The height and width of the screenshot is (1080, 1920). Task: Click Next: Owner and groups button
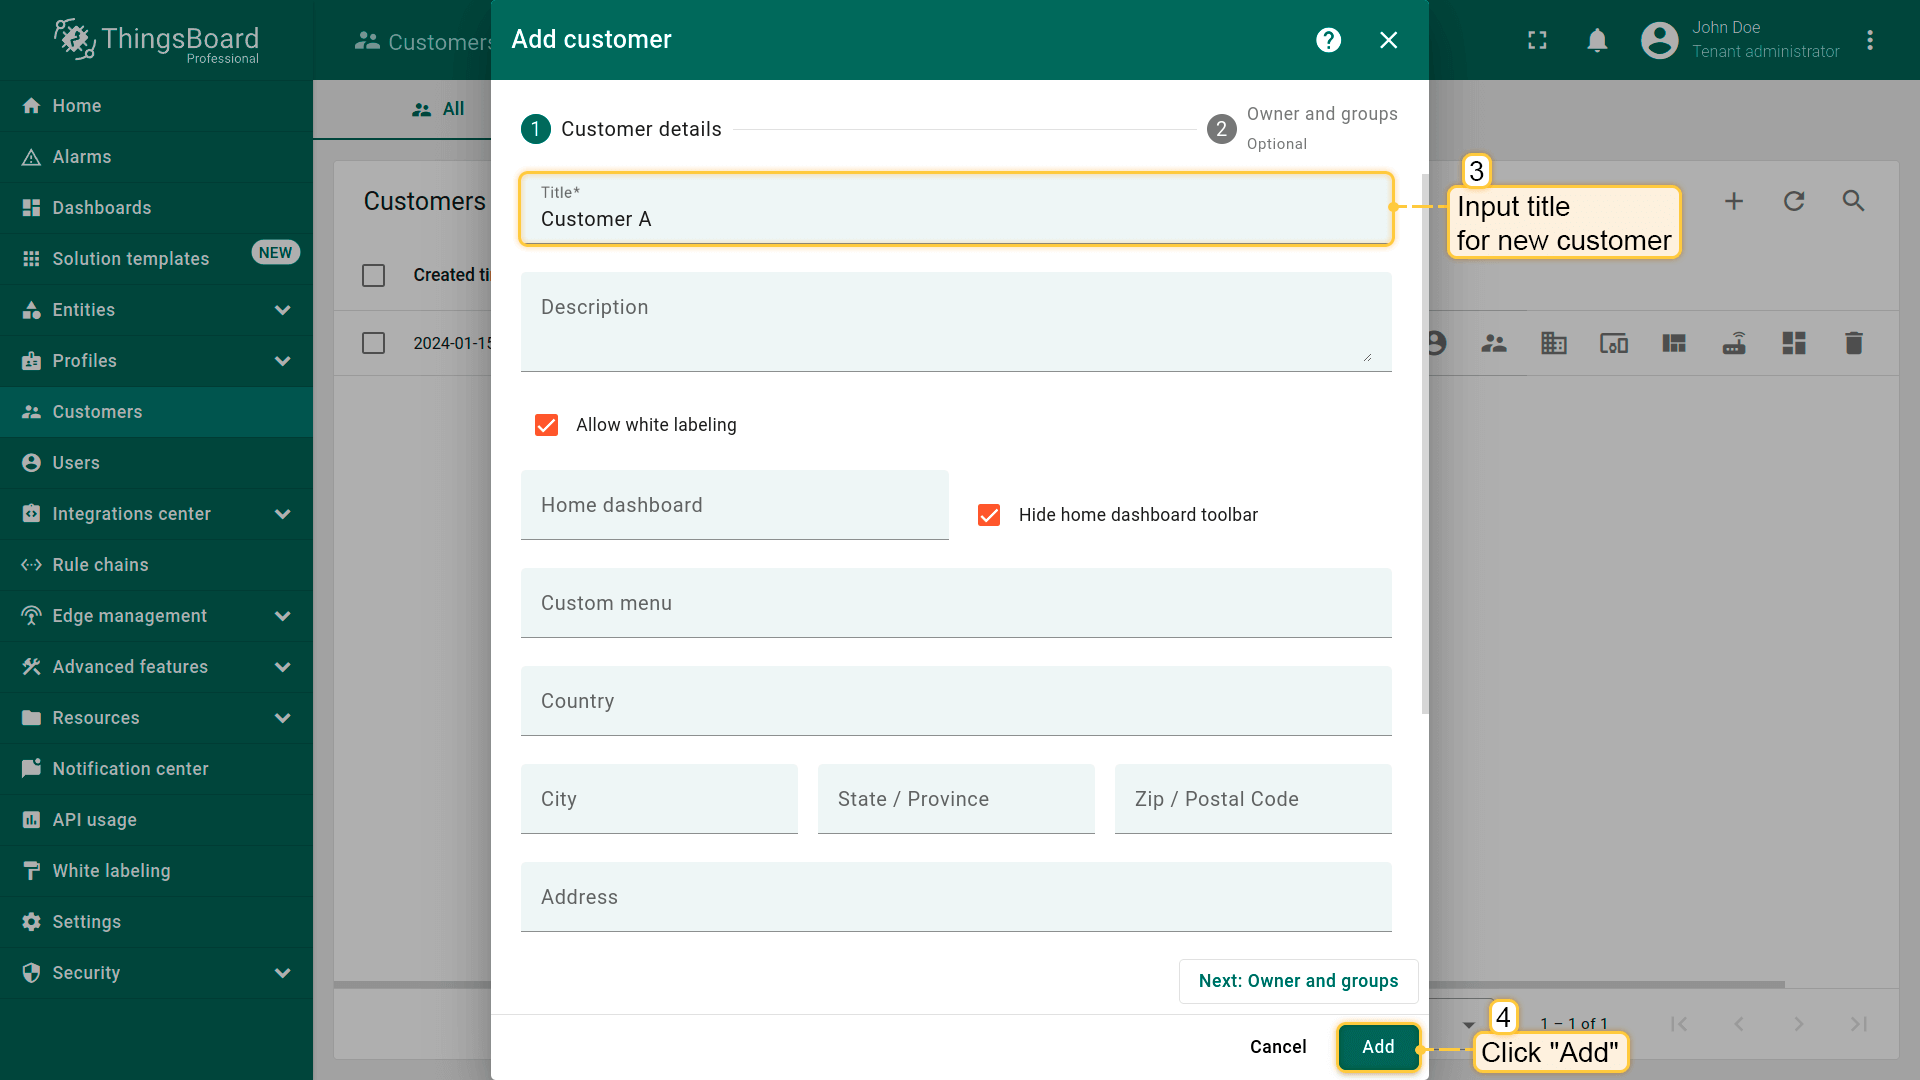1298,981
